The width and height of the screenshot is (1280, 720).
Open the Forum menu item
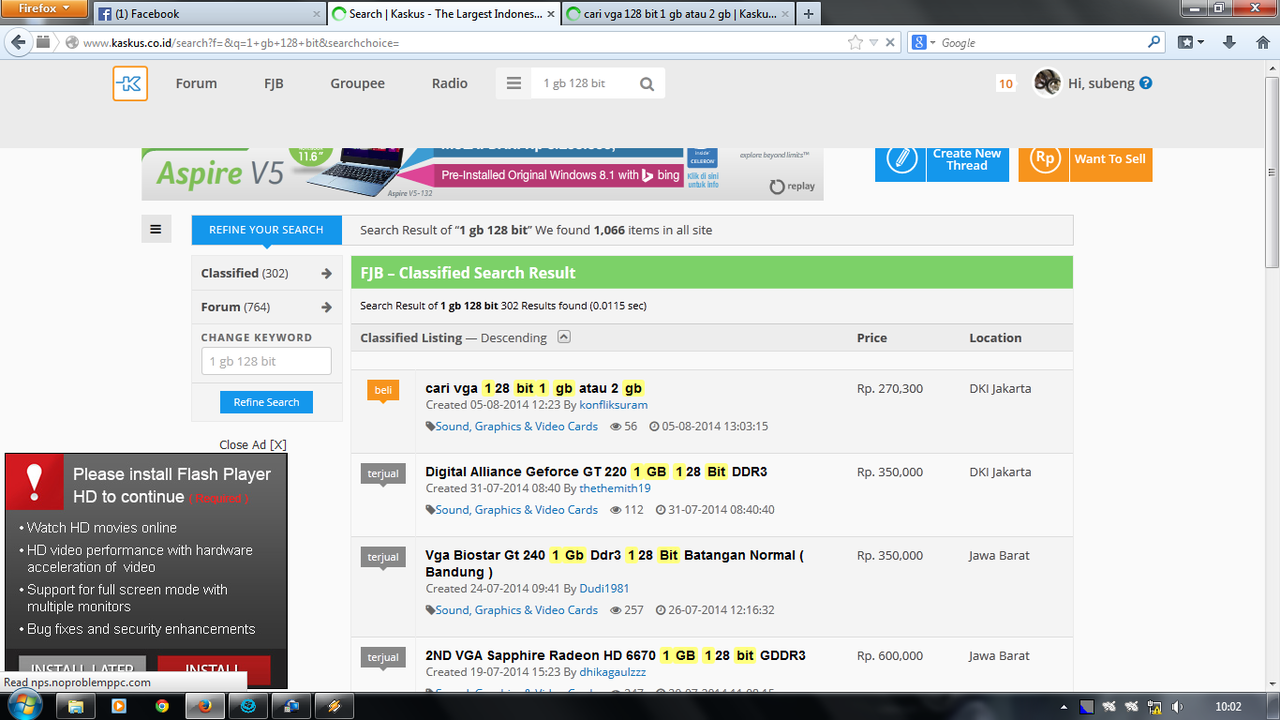pyautogui.click(x=196, y=84)
